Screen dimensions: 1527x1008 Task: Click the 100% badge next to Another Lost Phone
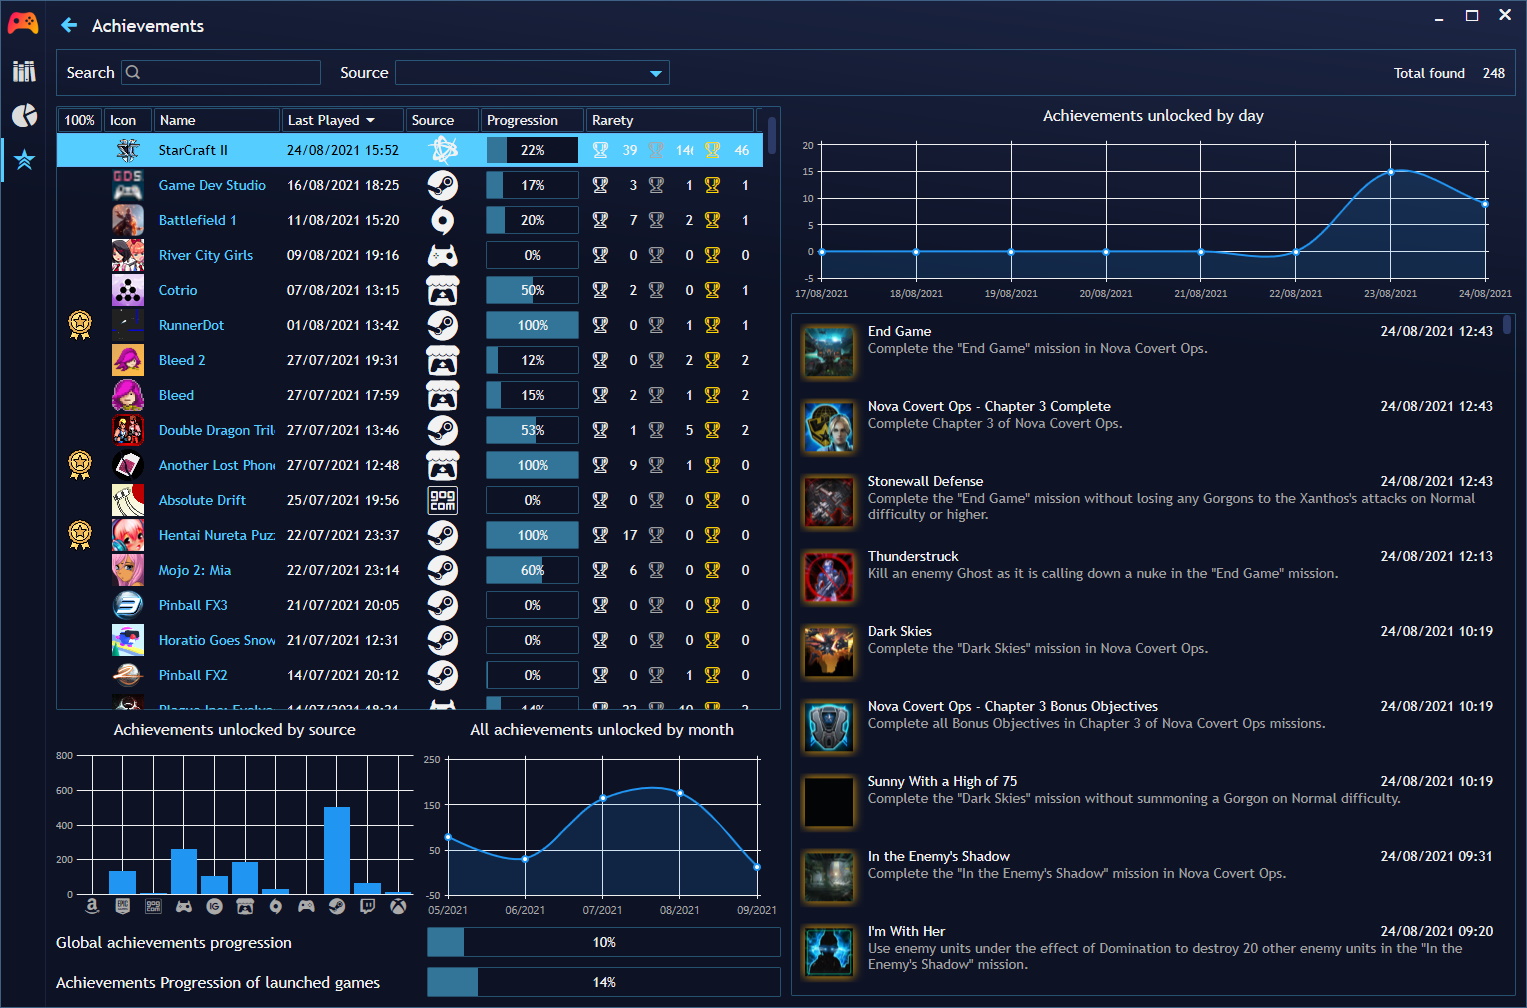click(x=80, y=465)
